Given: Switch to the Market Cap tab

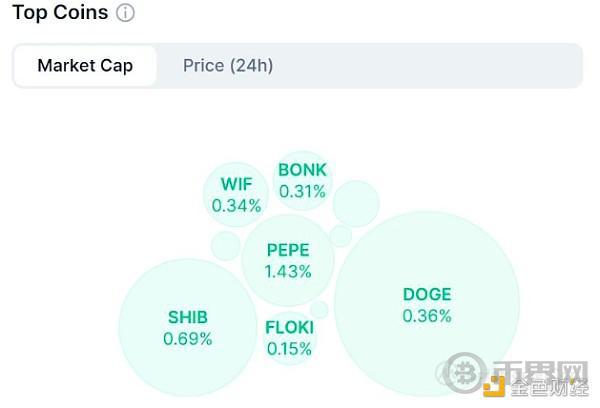Looking at the screenshot, I should coord(85,66).
